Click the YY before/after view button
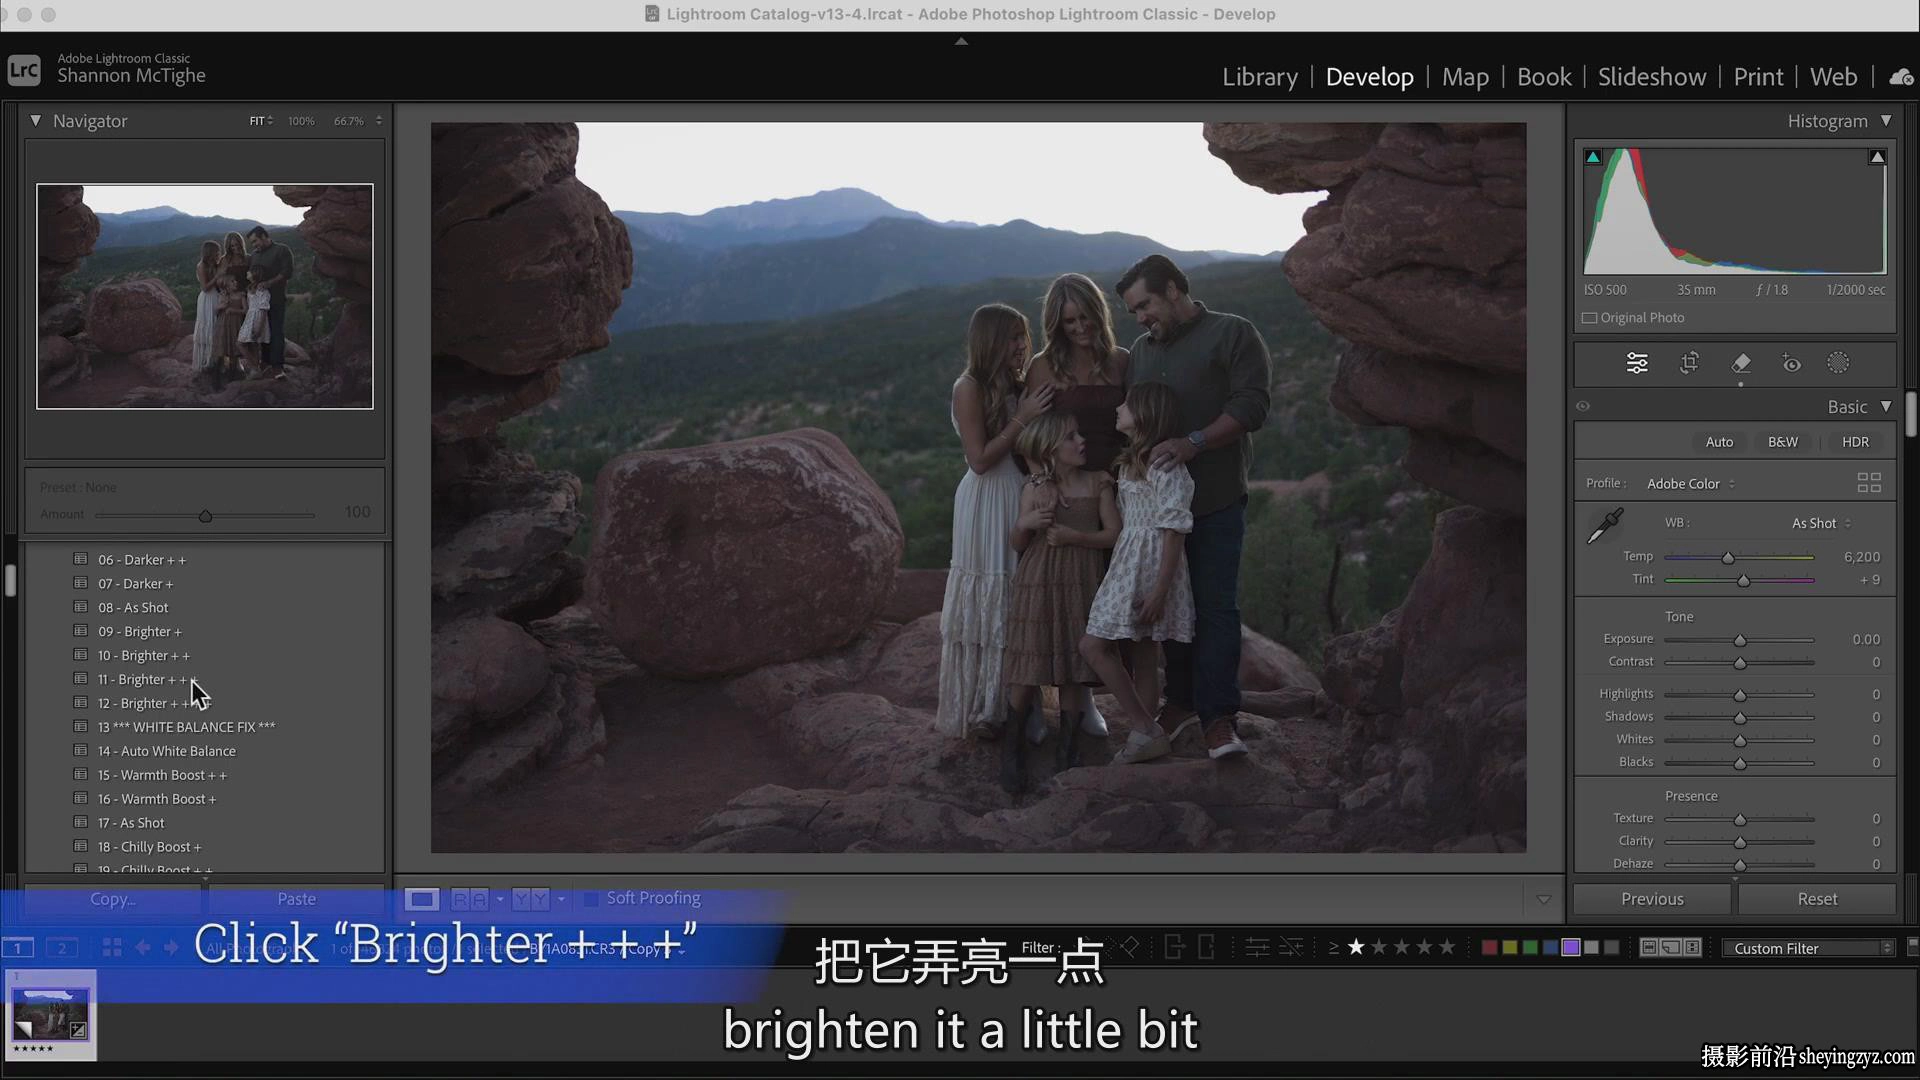The image size is (1920, 1080). [x=531, y=899]
